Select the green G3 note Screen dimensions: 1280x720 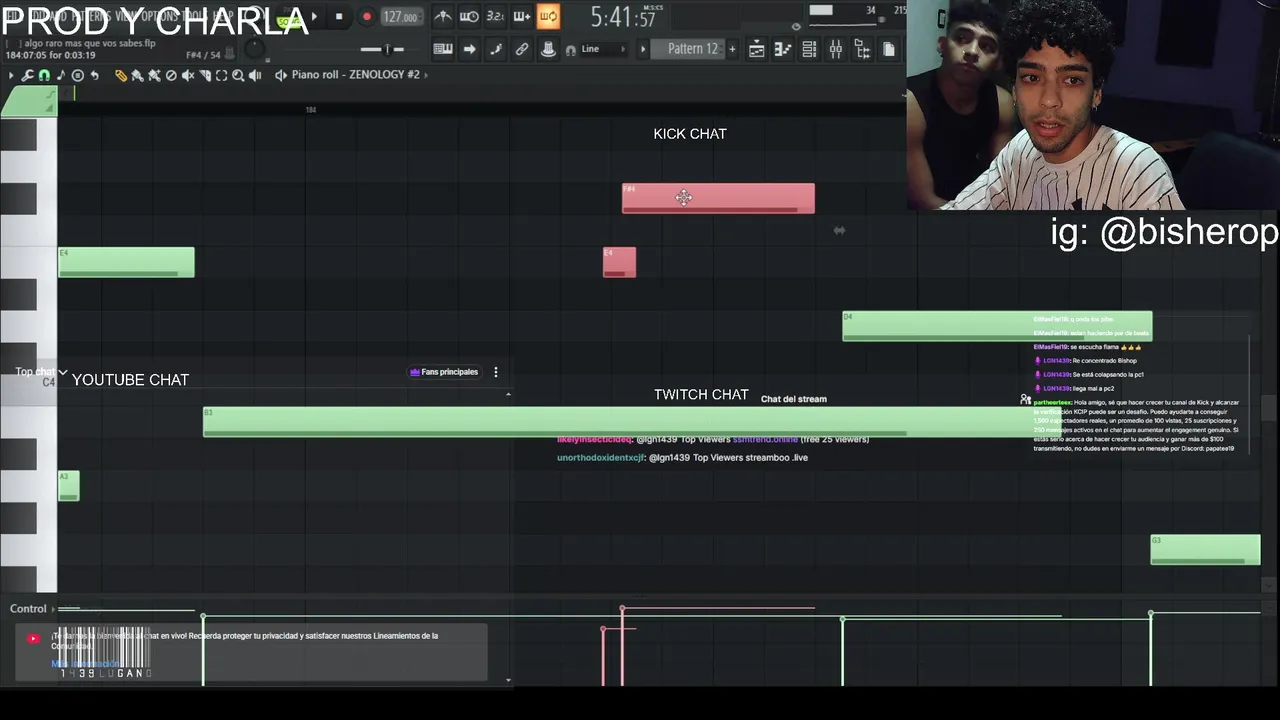[x=1205, y=549]
